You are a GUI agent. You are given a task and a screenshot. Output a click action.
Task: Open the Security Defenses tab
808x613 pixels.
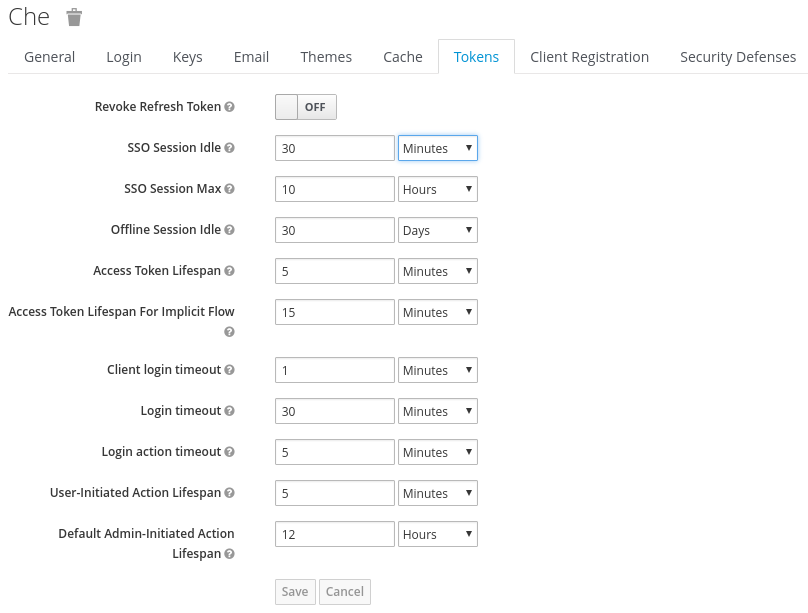click(x=737, y=57)
